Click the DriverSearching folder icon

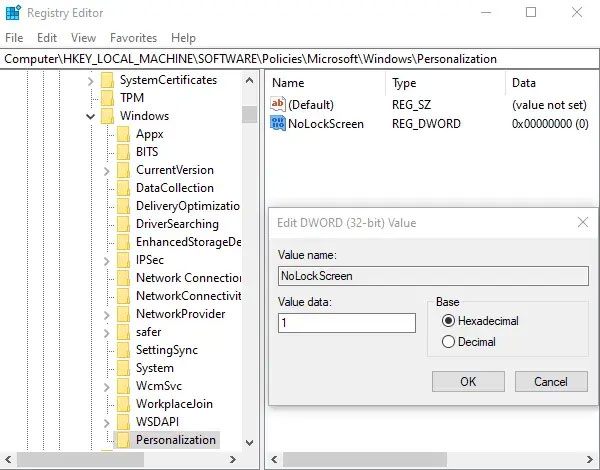click(x=124, y=224)
